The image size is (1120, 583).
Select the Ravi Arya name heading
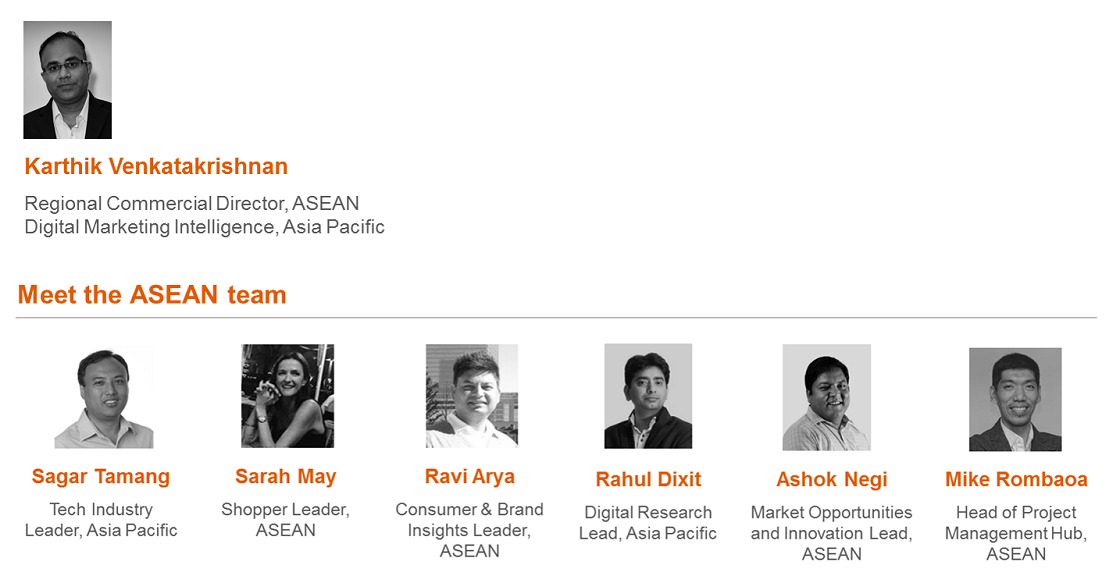point(469,477)
